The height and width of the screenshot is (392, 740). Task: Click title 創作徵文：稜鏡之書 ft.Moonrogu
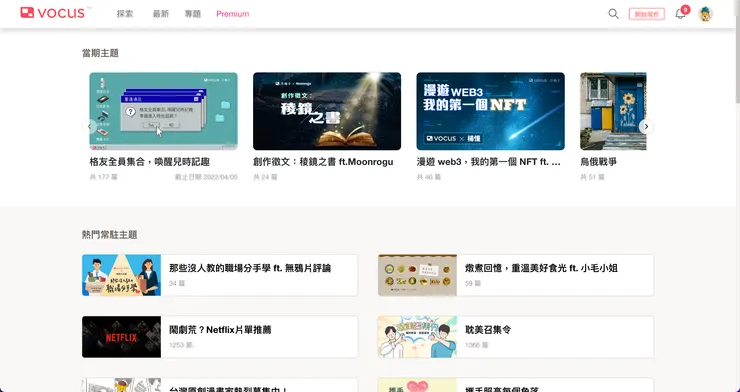pyautogui.click(x=323, y=162)
